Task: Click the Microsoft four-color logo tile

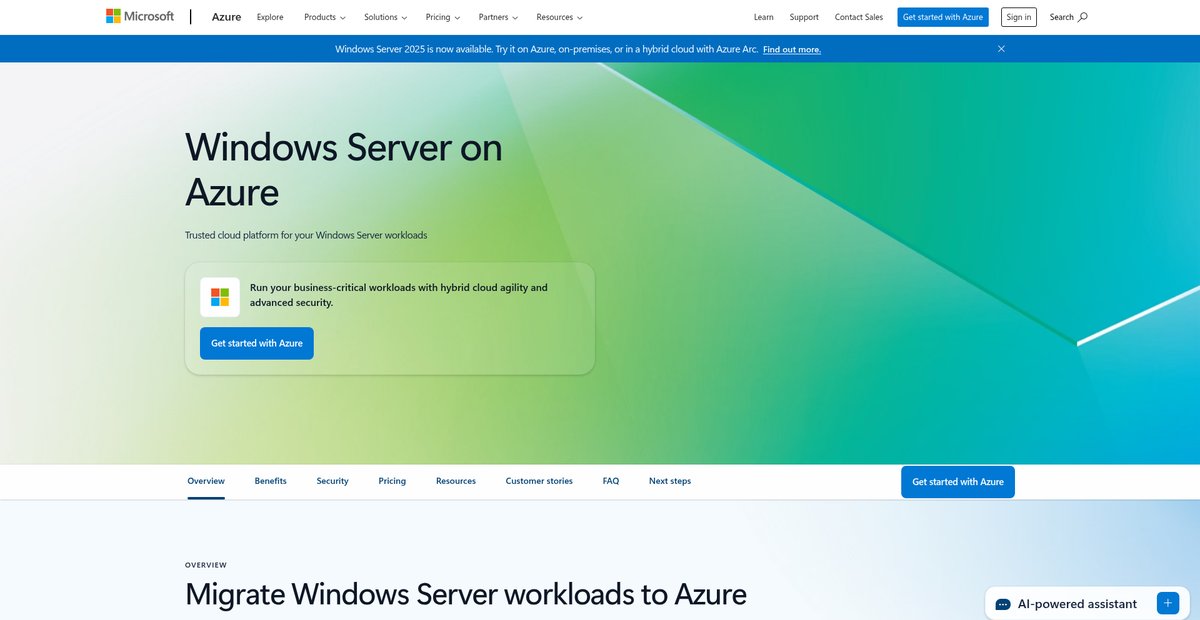Action: pyautogui.click(x=220, y=297)
